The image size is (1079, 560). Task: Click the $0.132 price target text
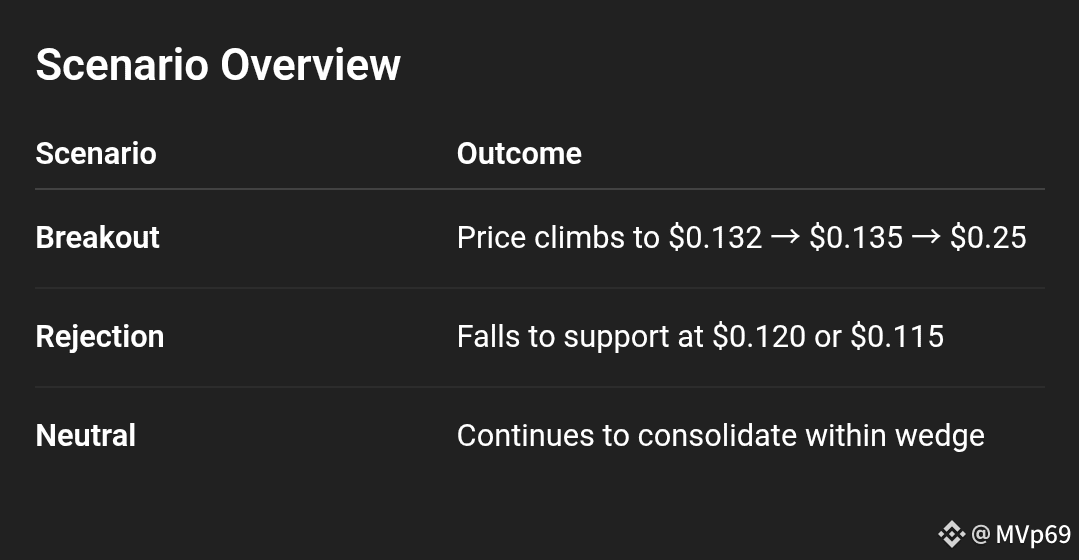tap(715, 238)
